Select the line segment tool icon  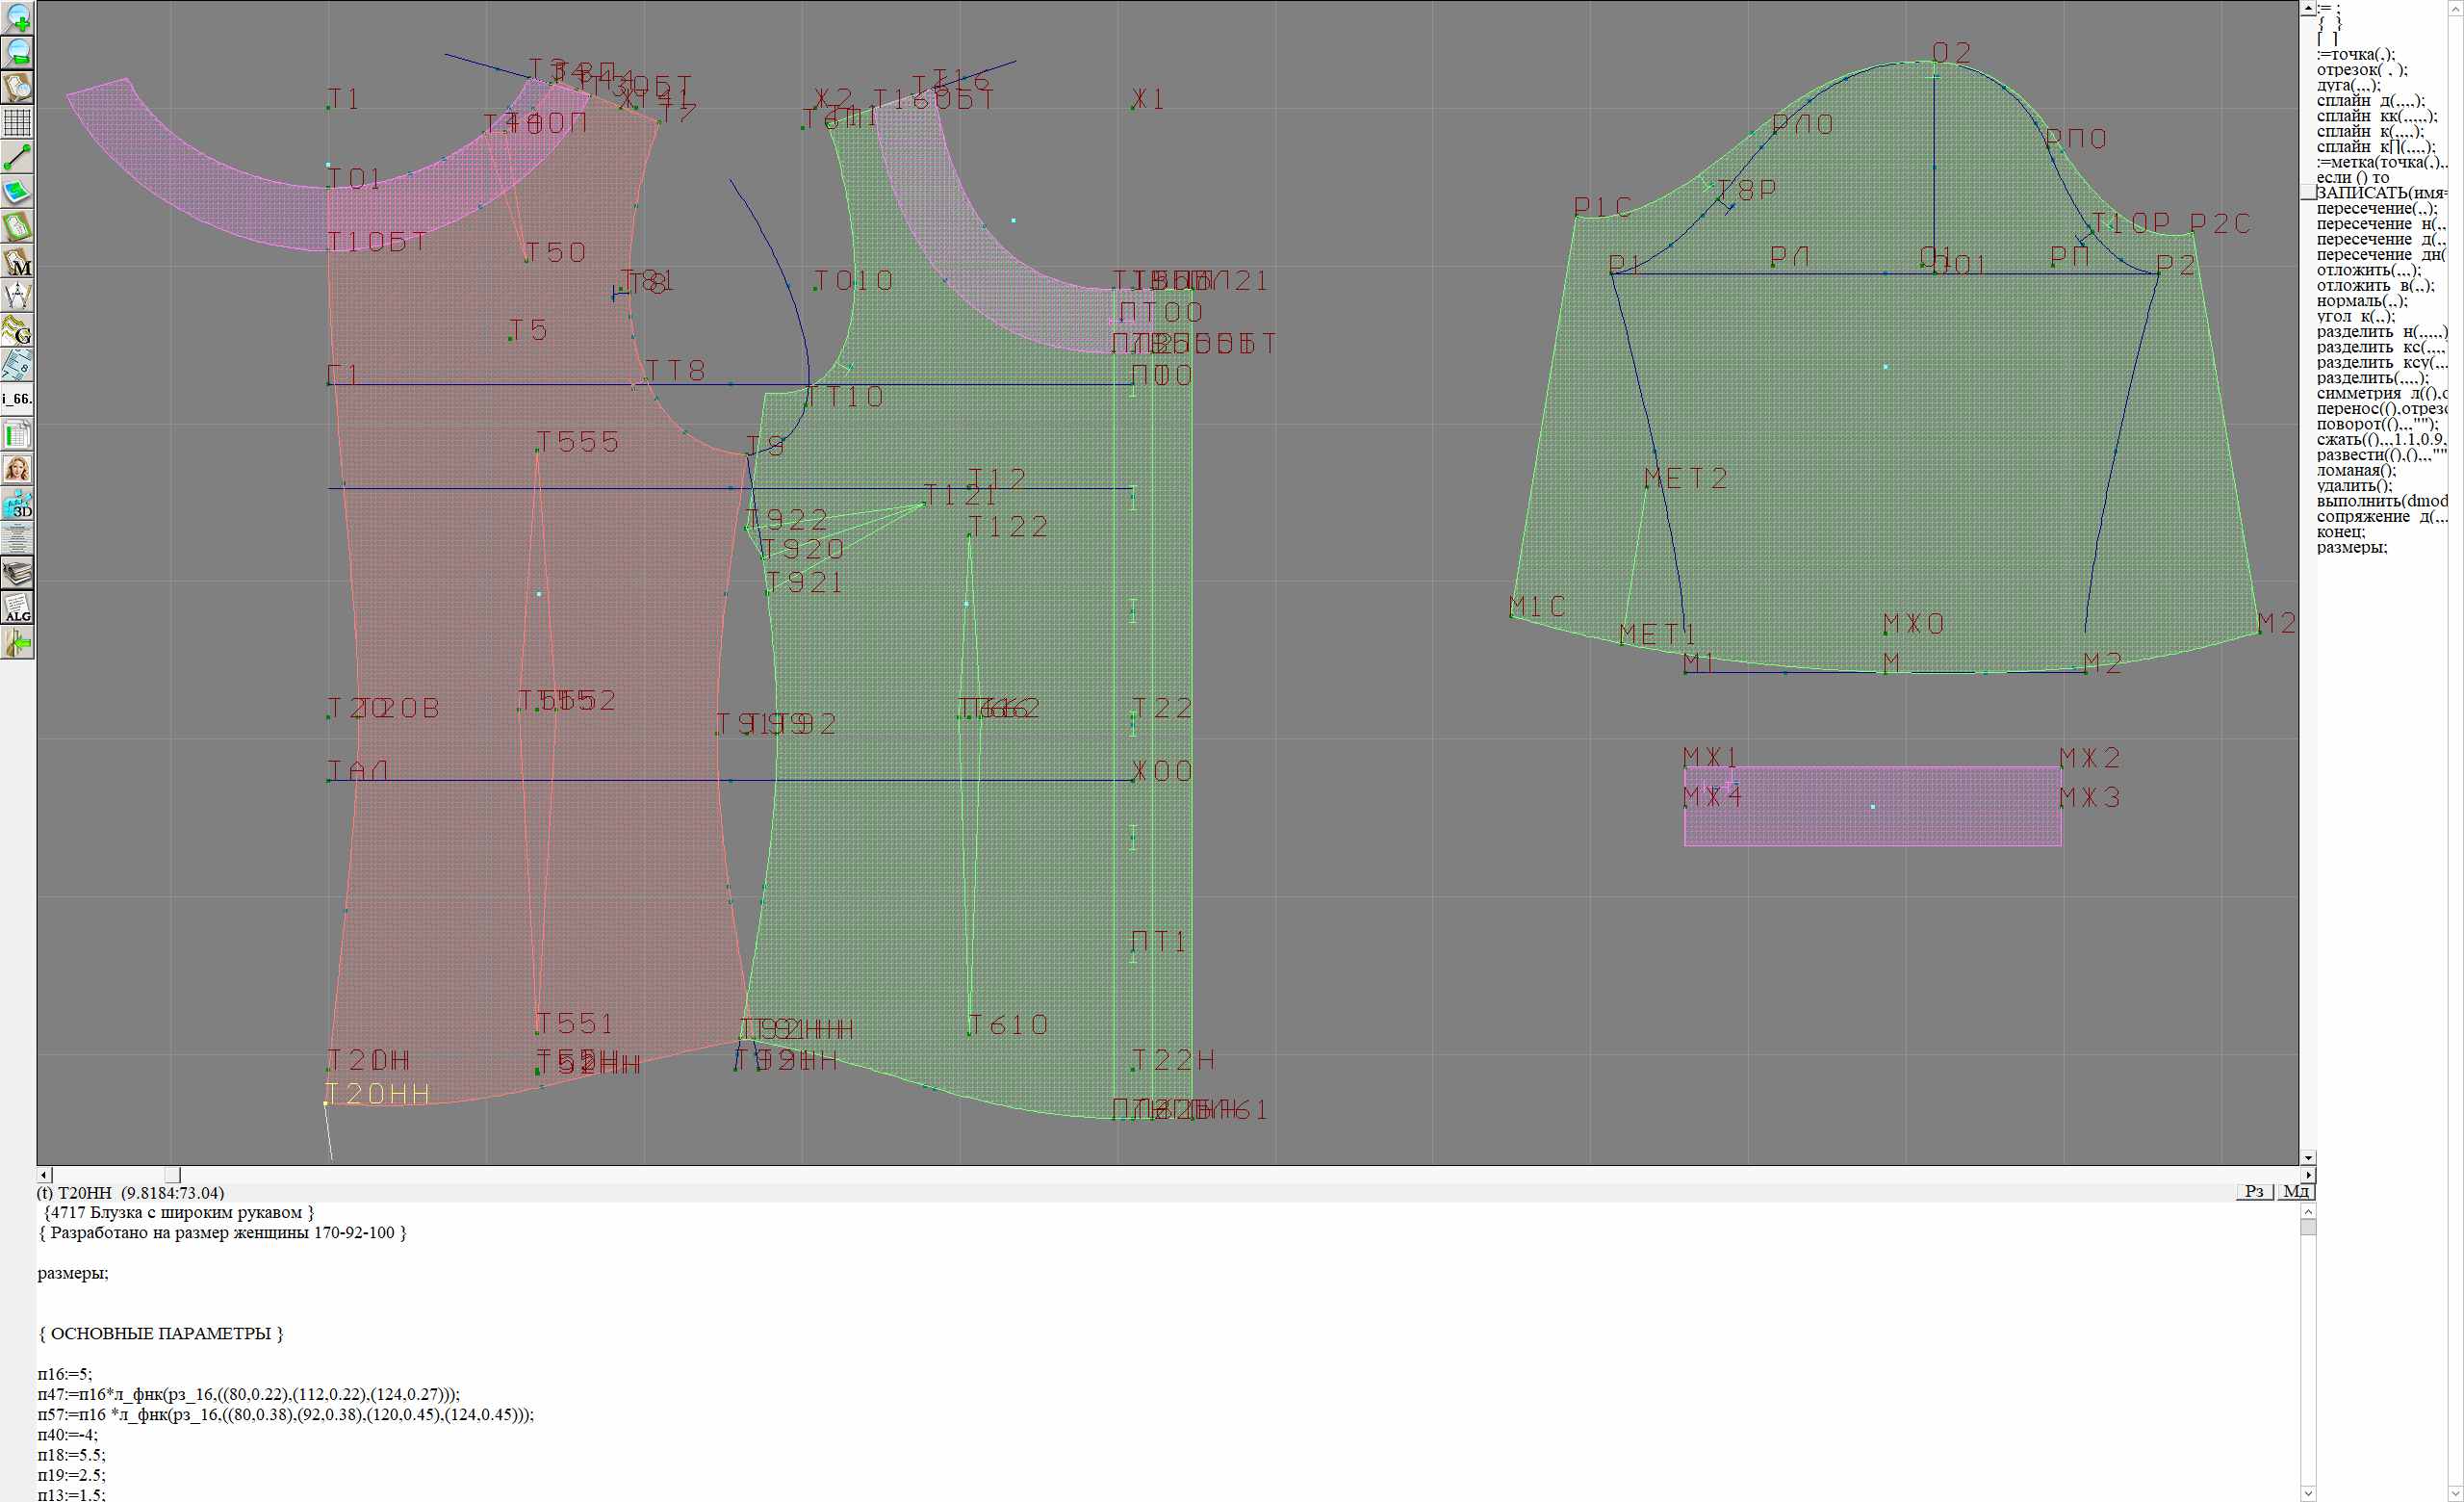click(18, 157)
